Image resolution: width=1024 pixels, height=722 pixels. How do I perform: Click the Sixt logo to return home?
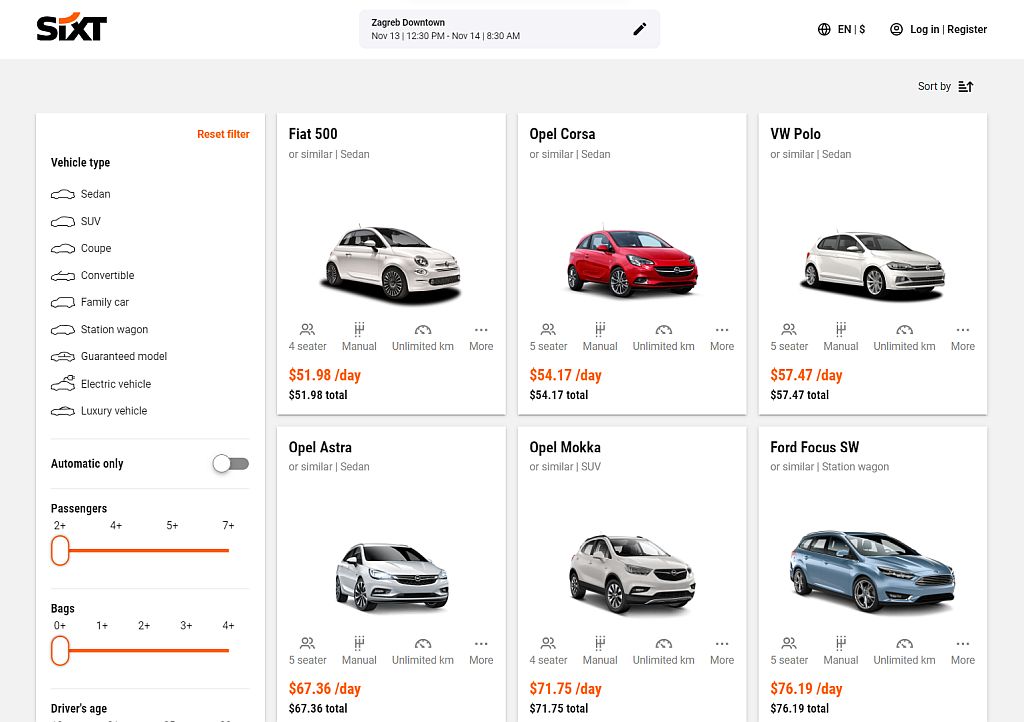coord(71,28)
